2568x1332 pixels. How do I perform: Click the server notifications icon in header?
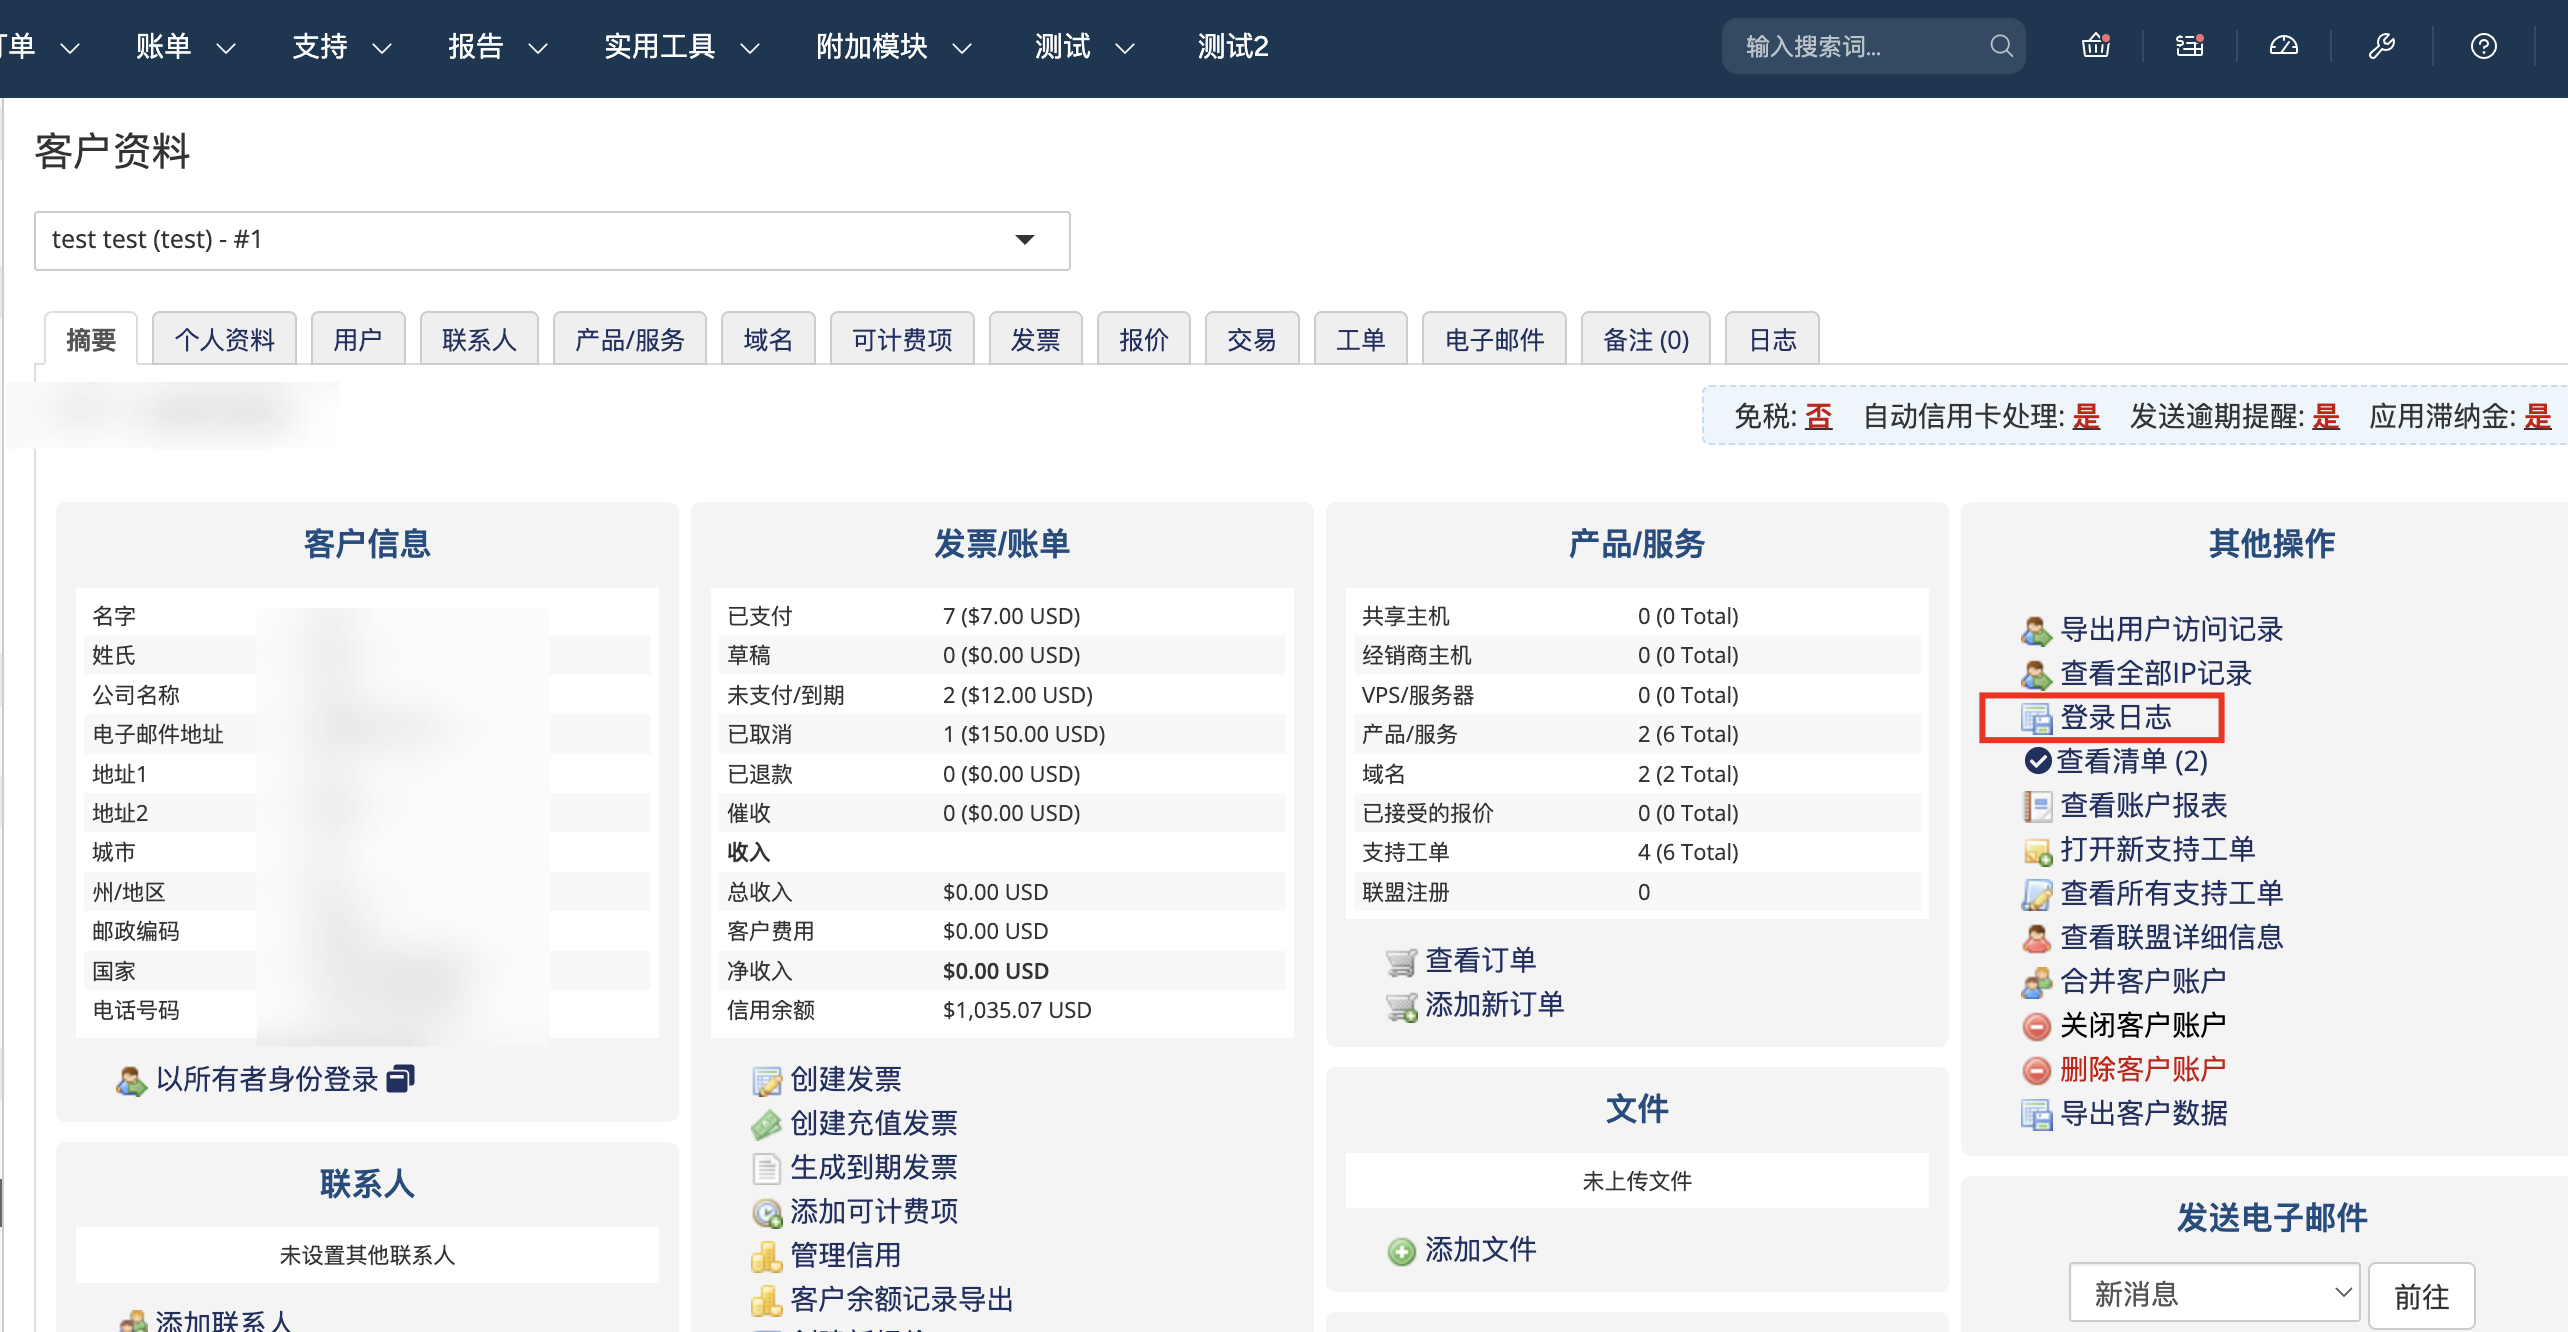click(x=2189, y=46)
